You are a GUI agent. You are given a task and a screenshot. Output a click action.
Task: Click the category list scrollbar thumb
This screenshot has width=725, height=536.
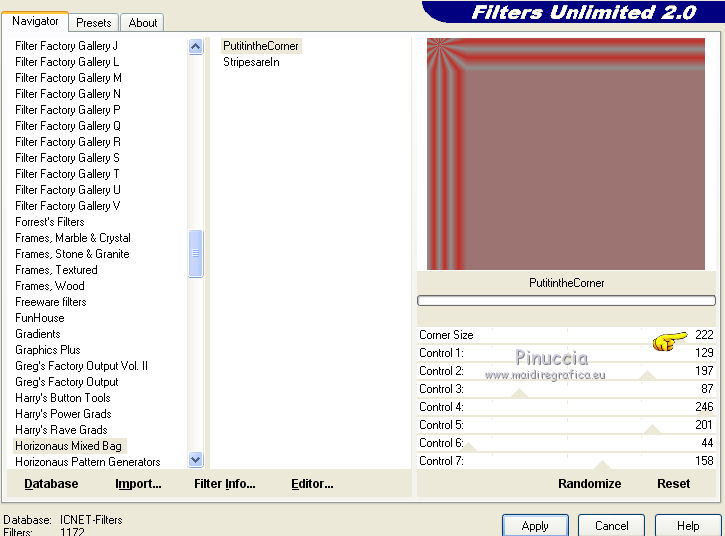point(196,253)
